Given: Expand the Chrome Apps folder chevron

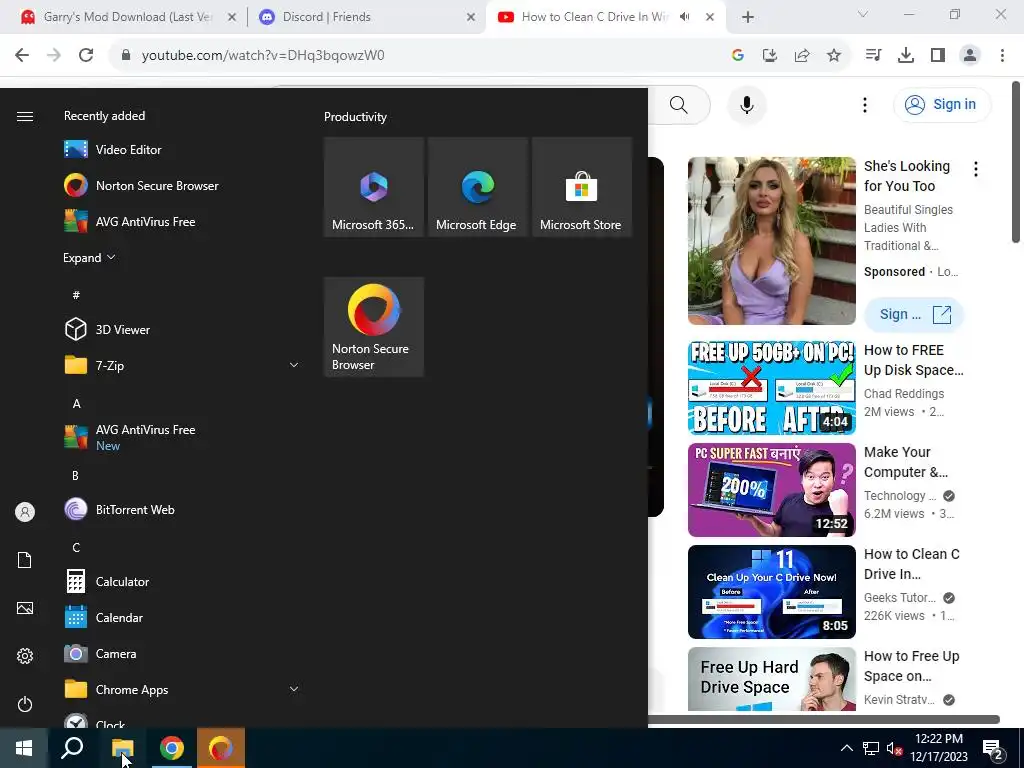Looking at the screenshot, I should click(x=294, y=689).
